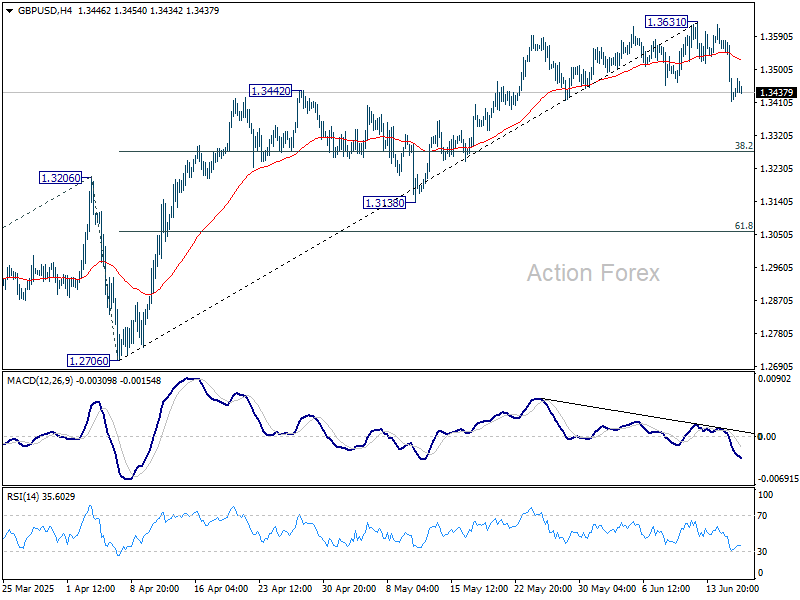Click the MACD 0.00902 scale value

(774, 379)
